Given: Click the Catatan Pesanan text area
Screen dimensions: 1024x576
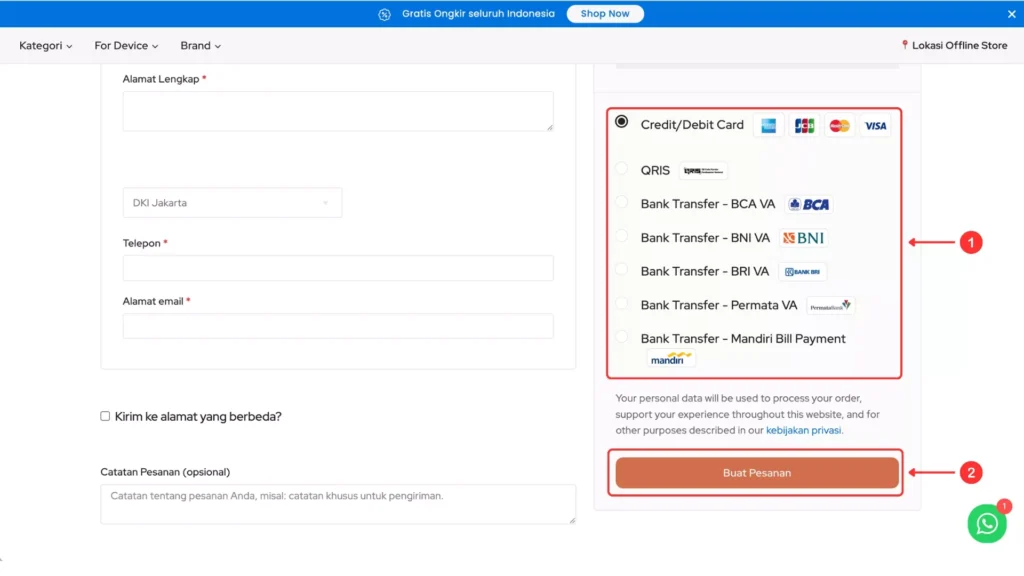Looking at the screenshot, I should pyautogui.click(x=337, y=503).
